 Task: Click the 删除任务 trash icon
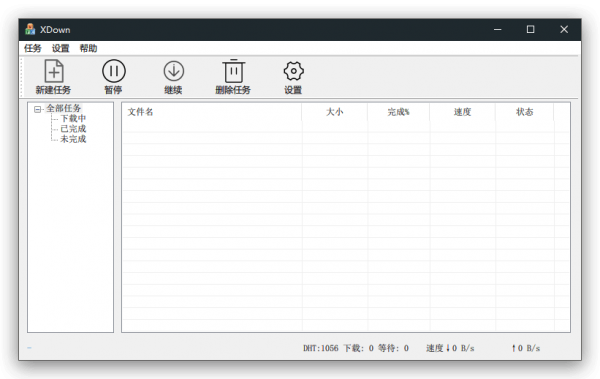pyautogui.click(x=233, y=71)
